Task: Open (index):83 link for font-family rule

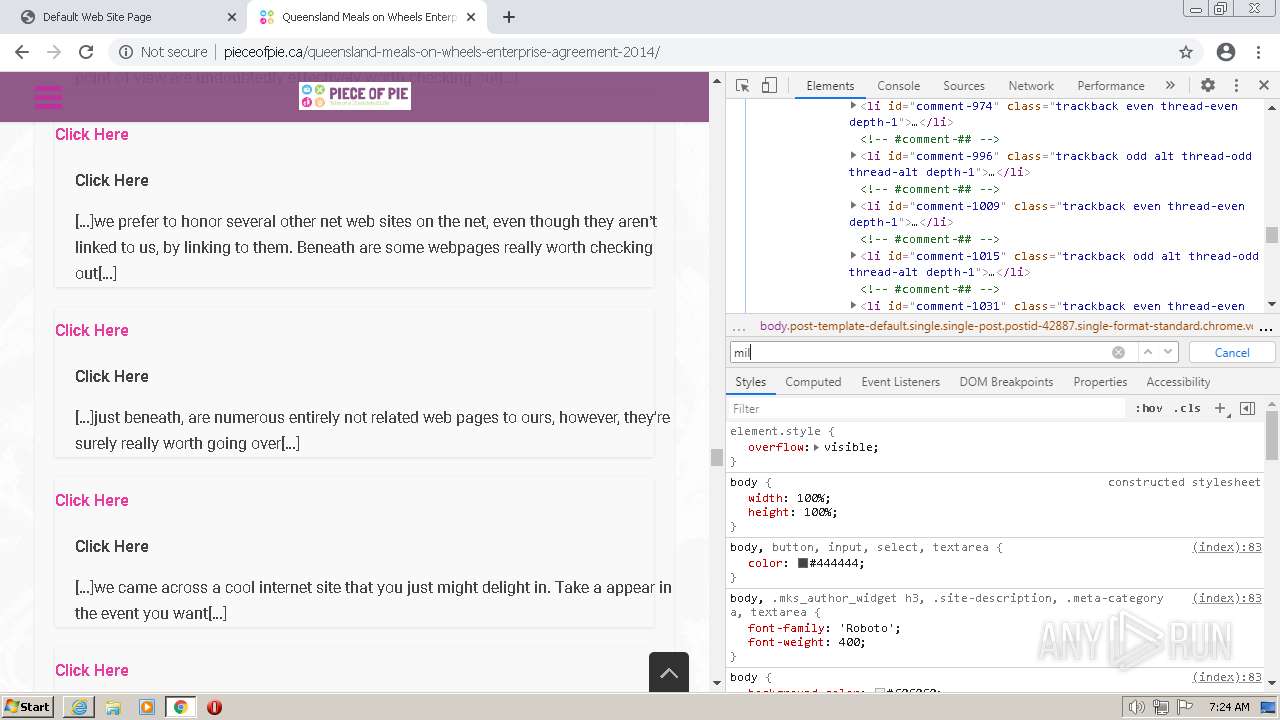Action: (x=1226, y=598)
